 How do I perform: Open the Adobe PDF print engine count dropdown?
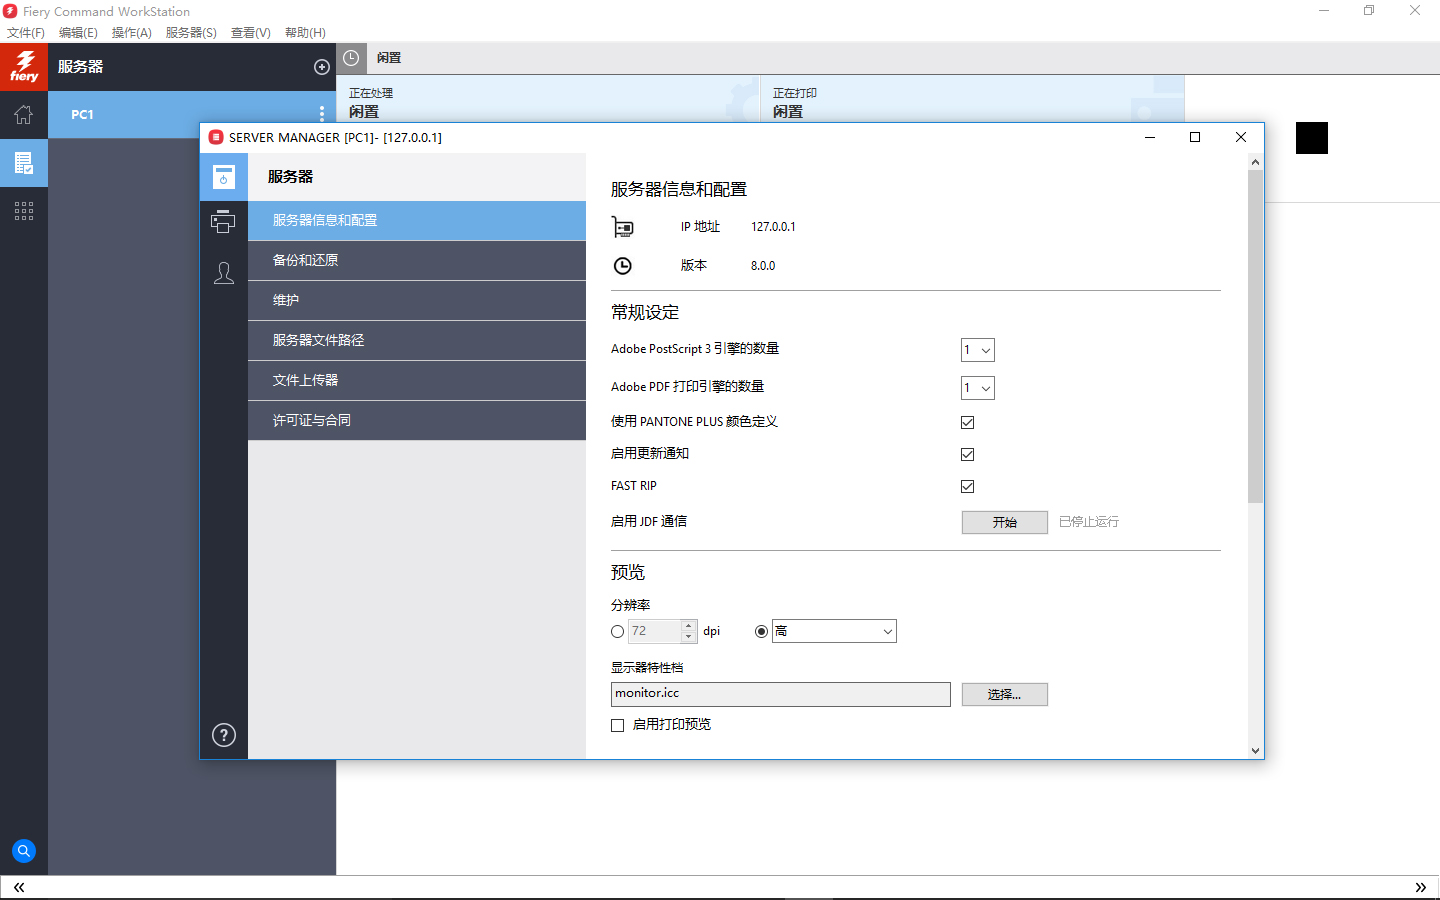(x=978, y=388)
